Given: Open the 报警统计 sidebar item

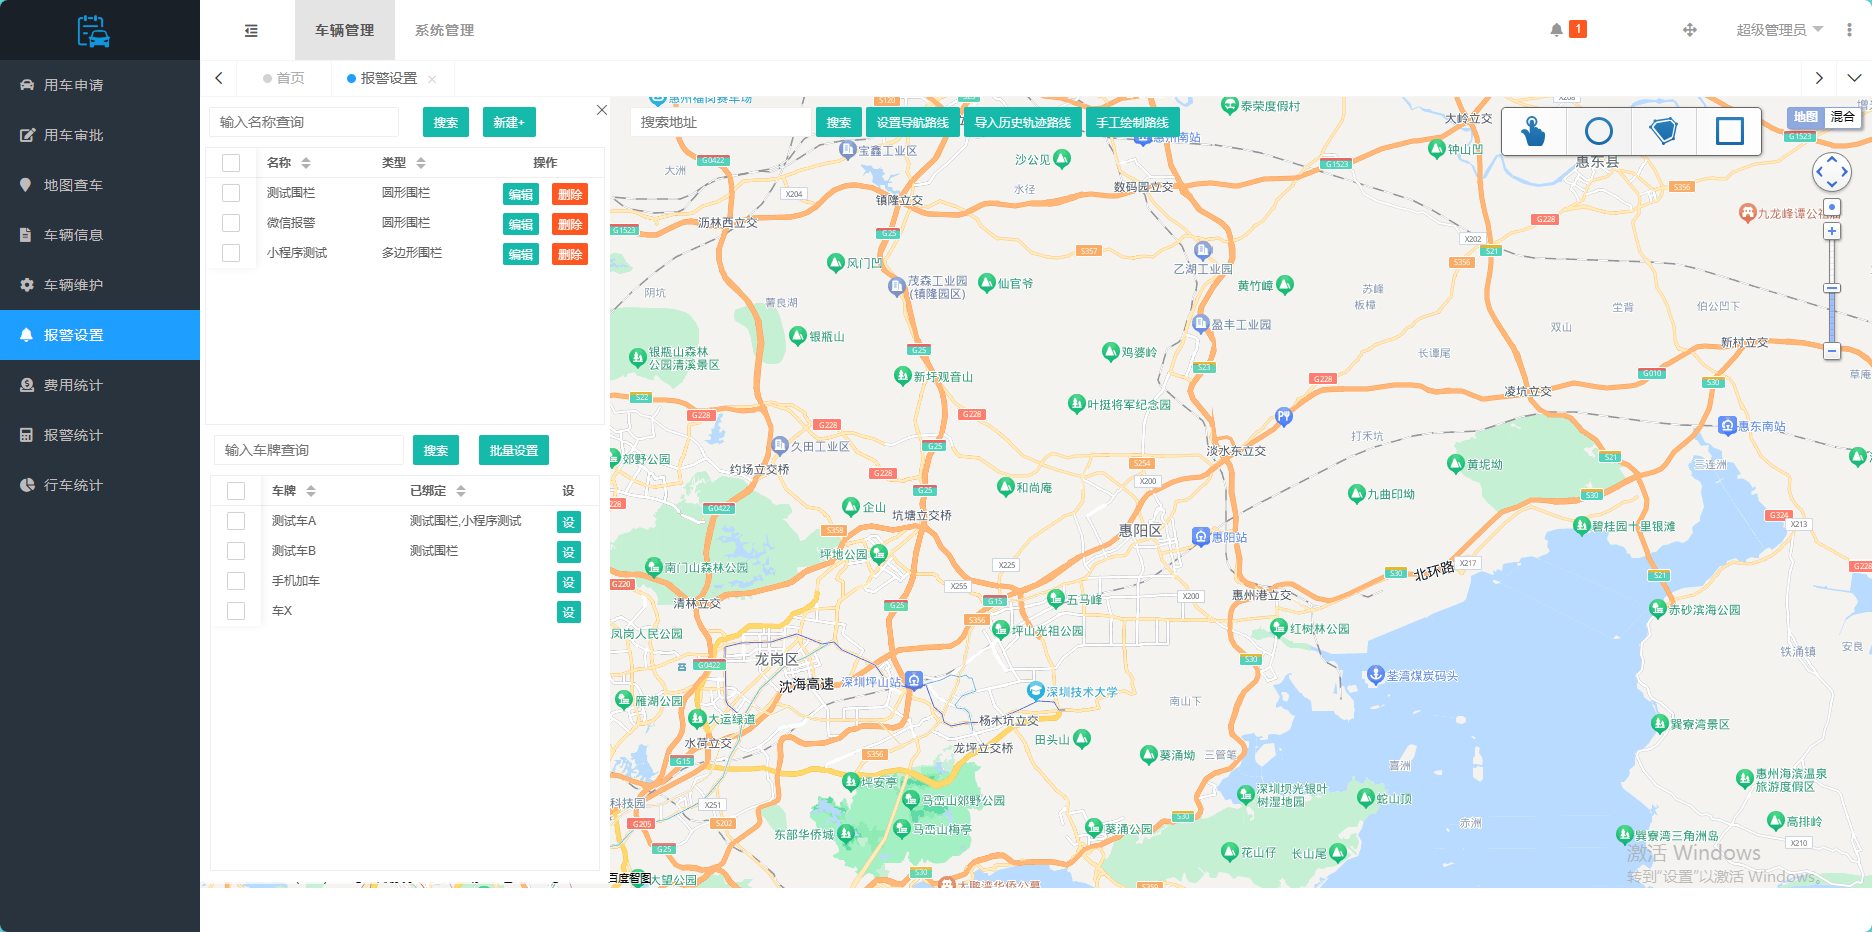Looking at the screenshot, I should pyautogui.click(x=100, y=435).
